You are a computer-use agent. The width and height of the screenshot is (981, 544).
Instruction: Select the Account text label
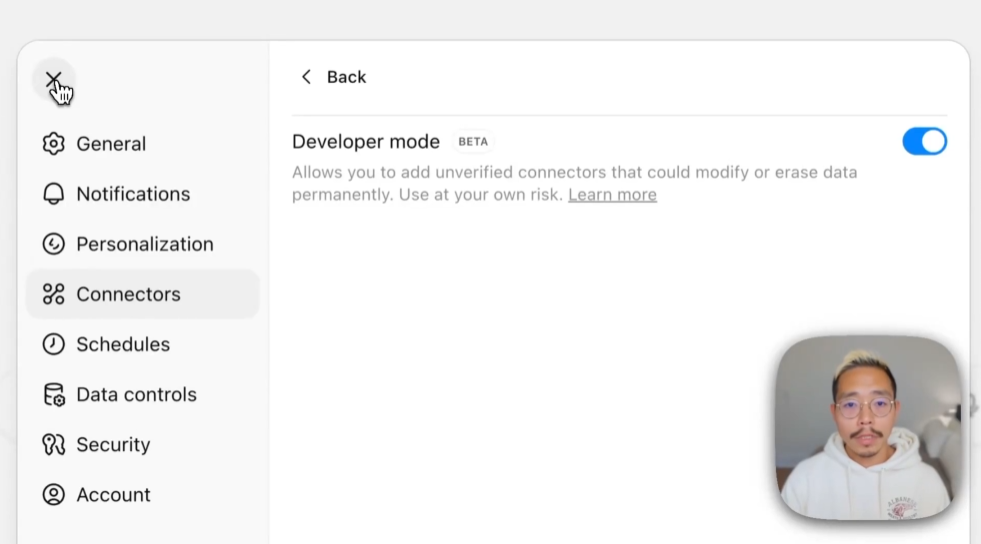pyautogui.click(x=113, y=495)
